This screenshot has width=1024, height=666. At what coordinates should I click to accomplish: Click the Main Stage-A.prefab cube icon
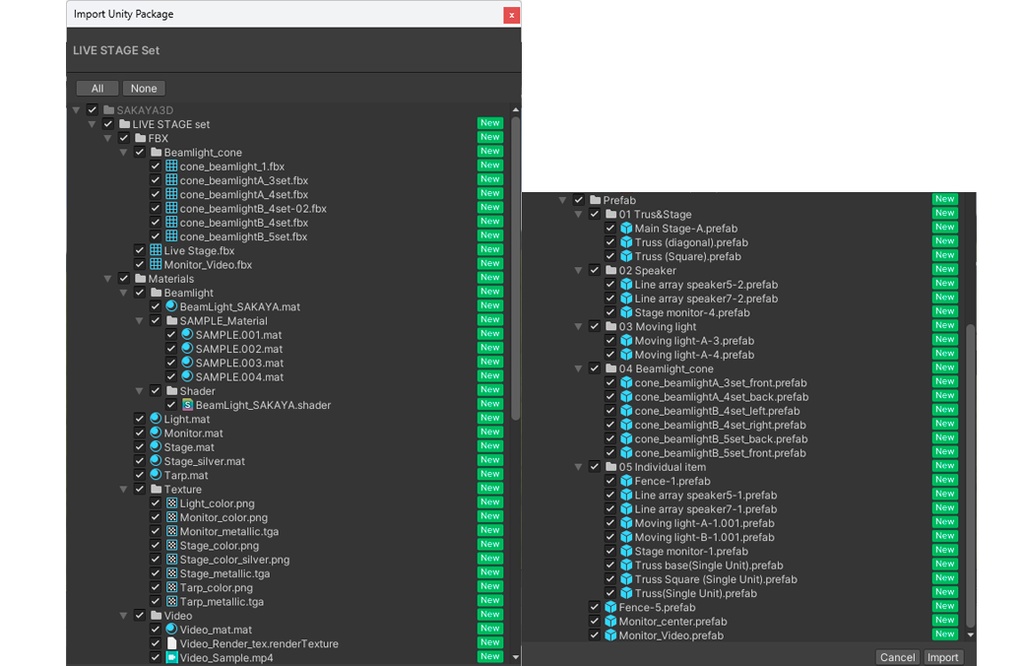(626, 228)
